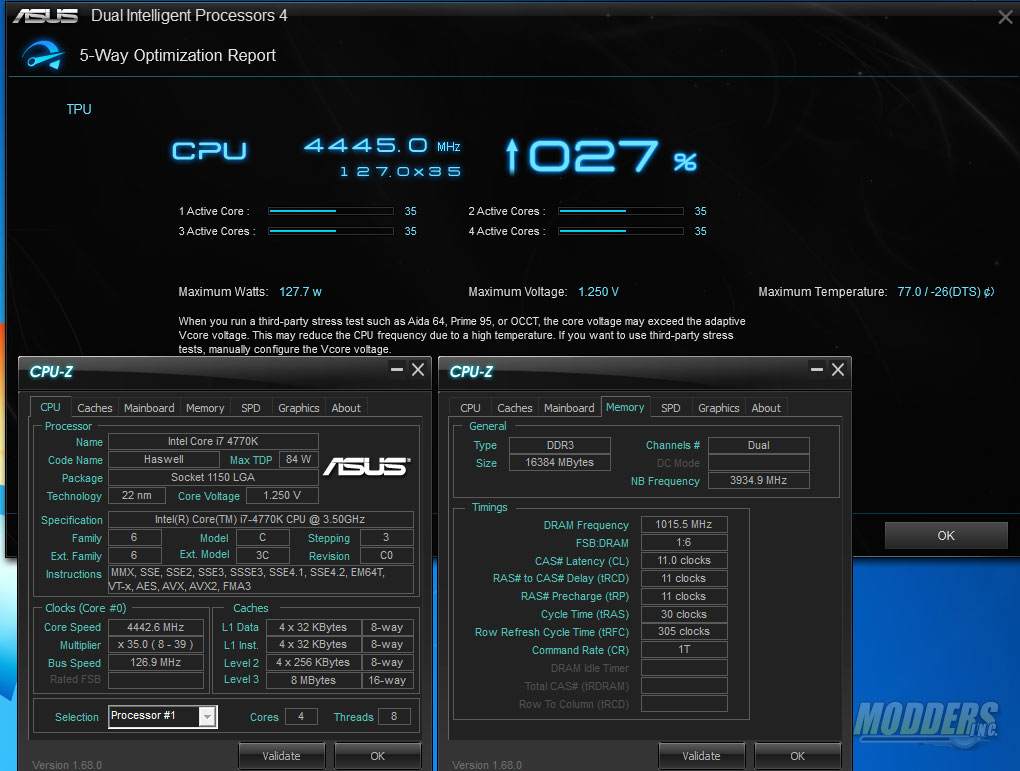Select CPU tab in left CPU-Z window

[50, 407]
